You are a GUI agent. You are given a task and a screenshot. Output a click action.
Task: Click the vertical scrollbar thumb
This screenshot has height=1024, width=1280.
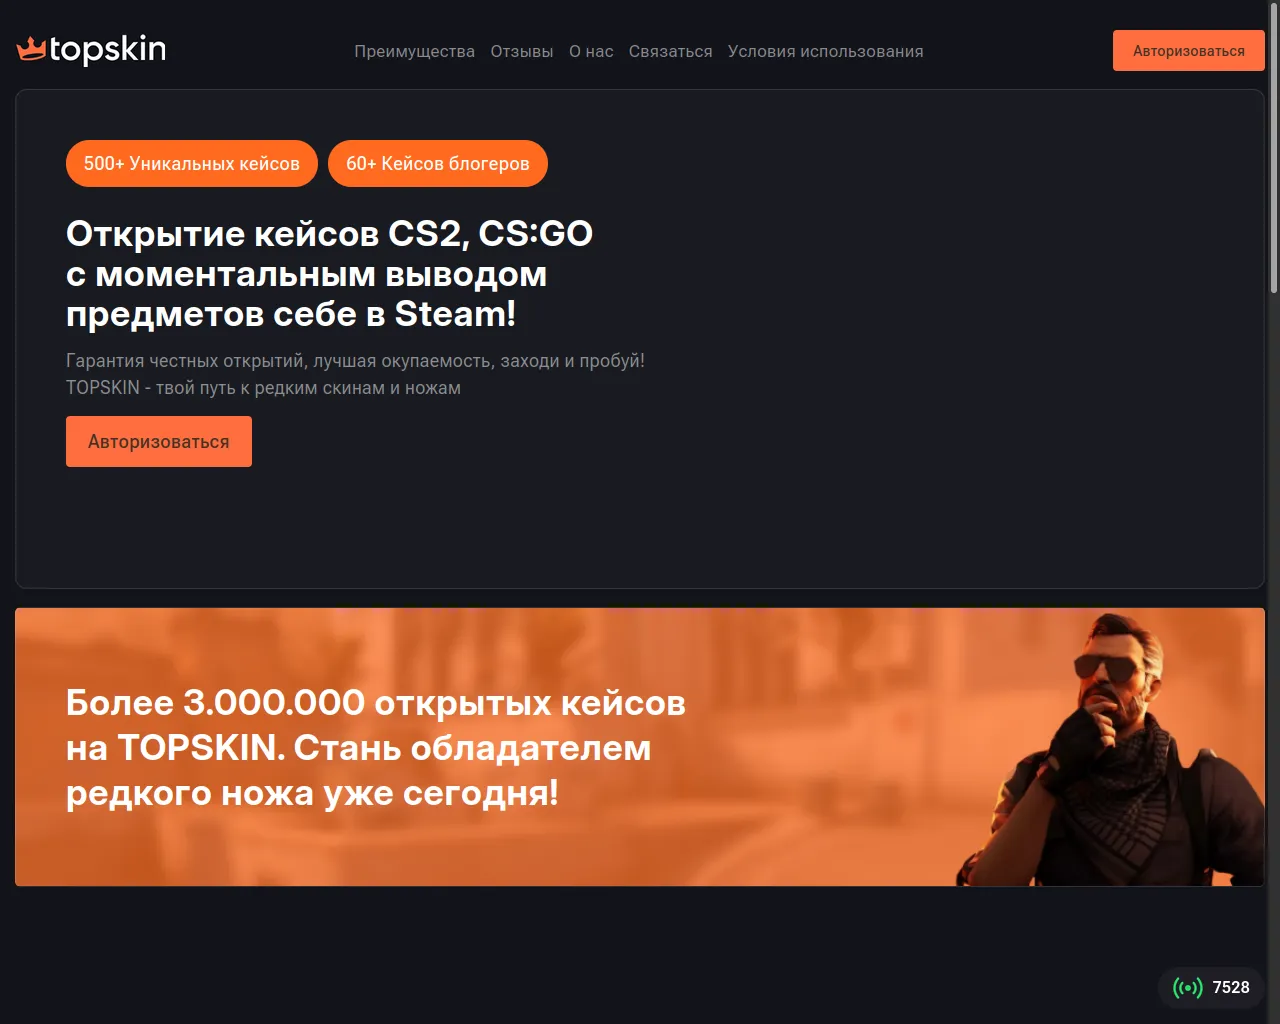point(1273,147)
